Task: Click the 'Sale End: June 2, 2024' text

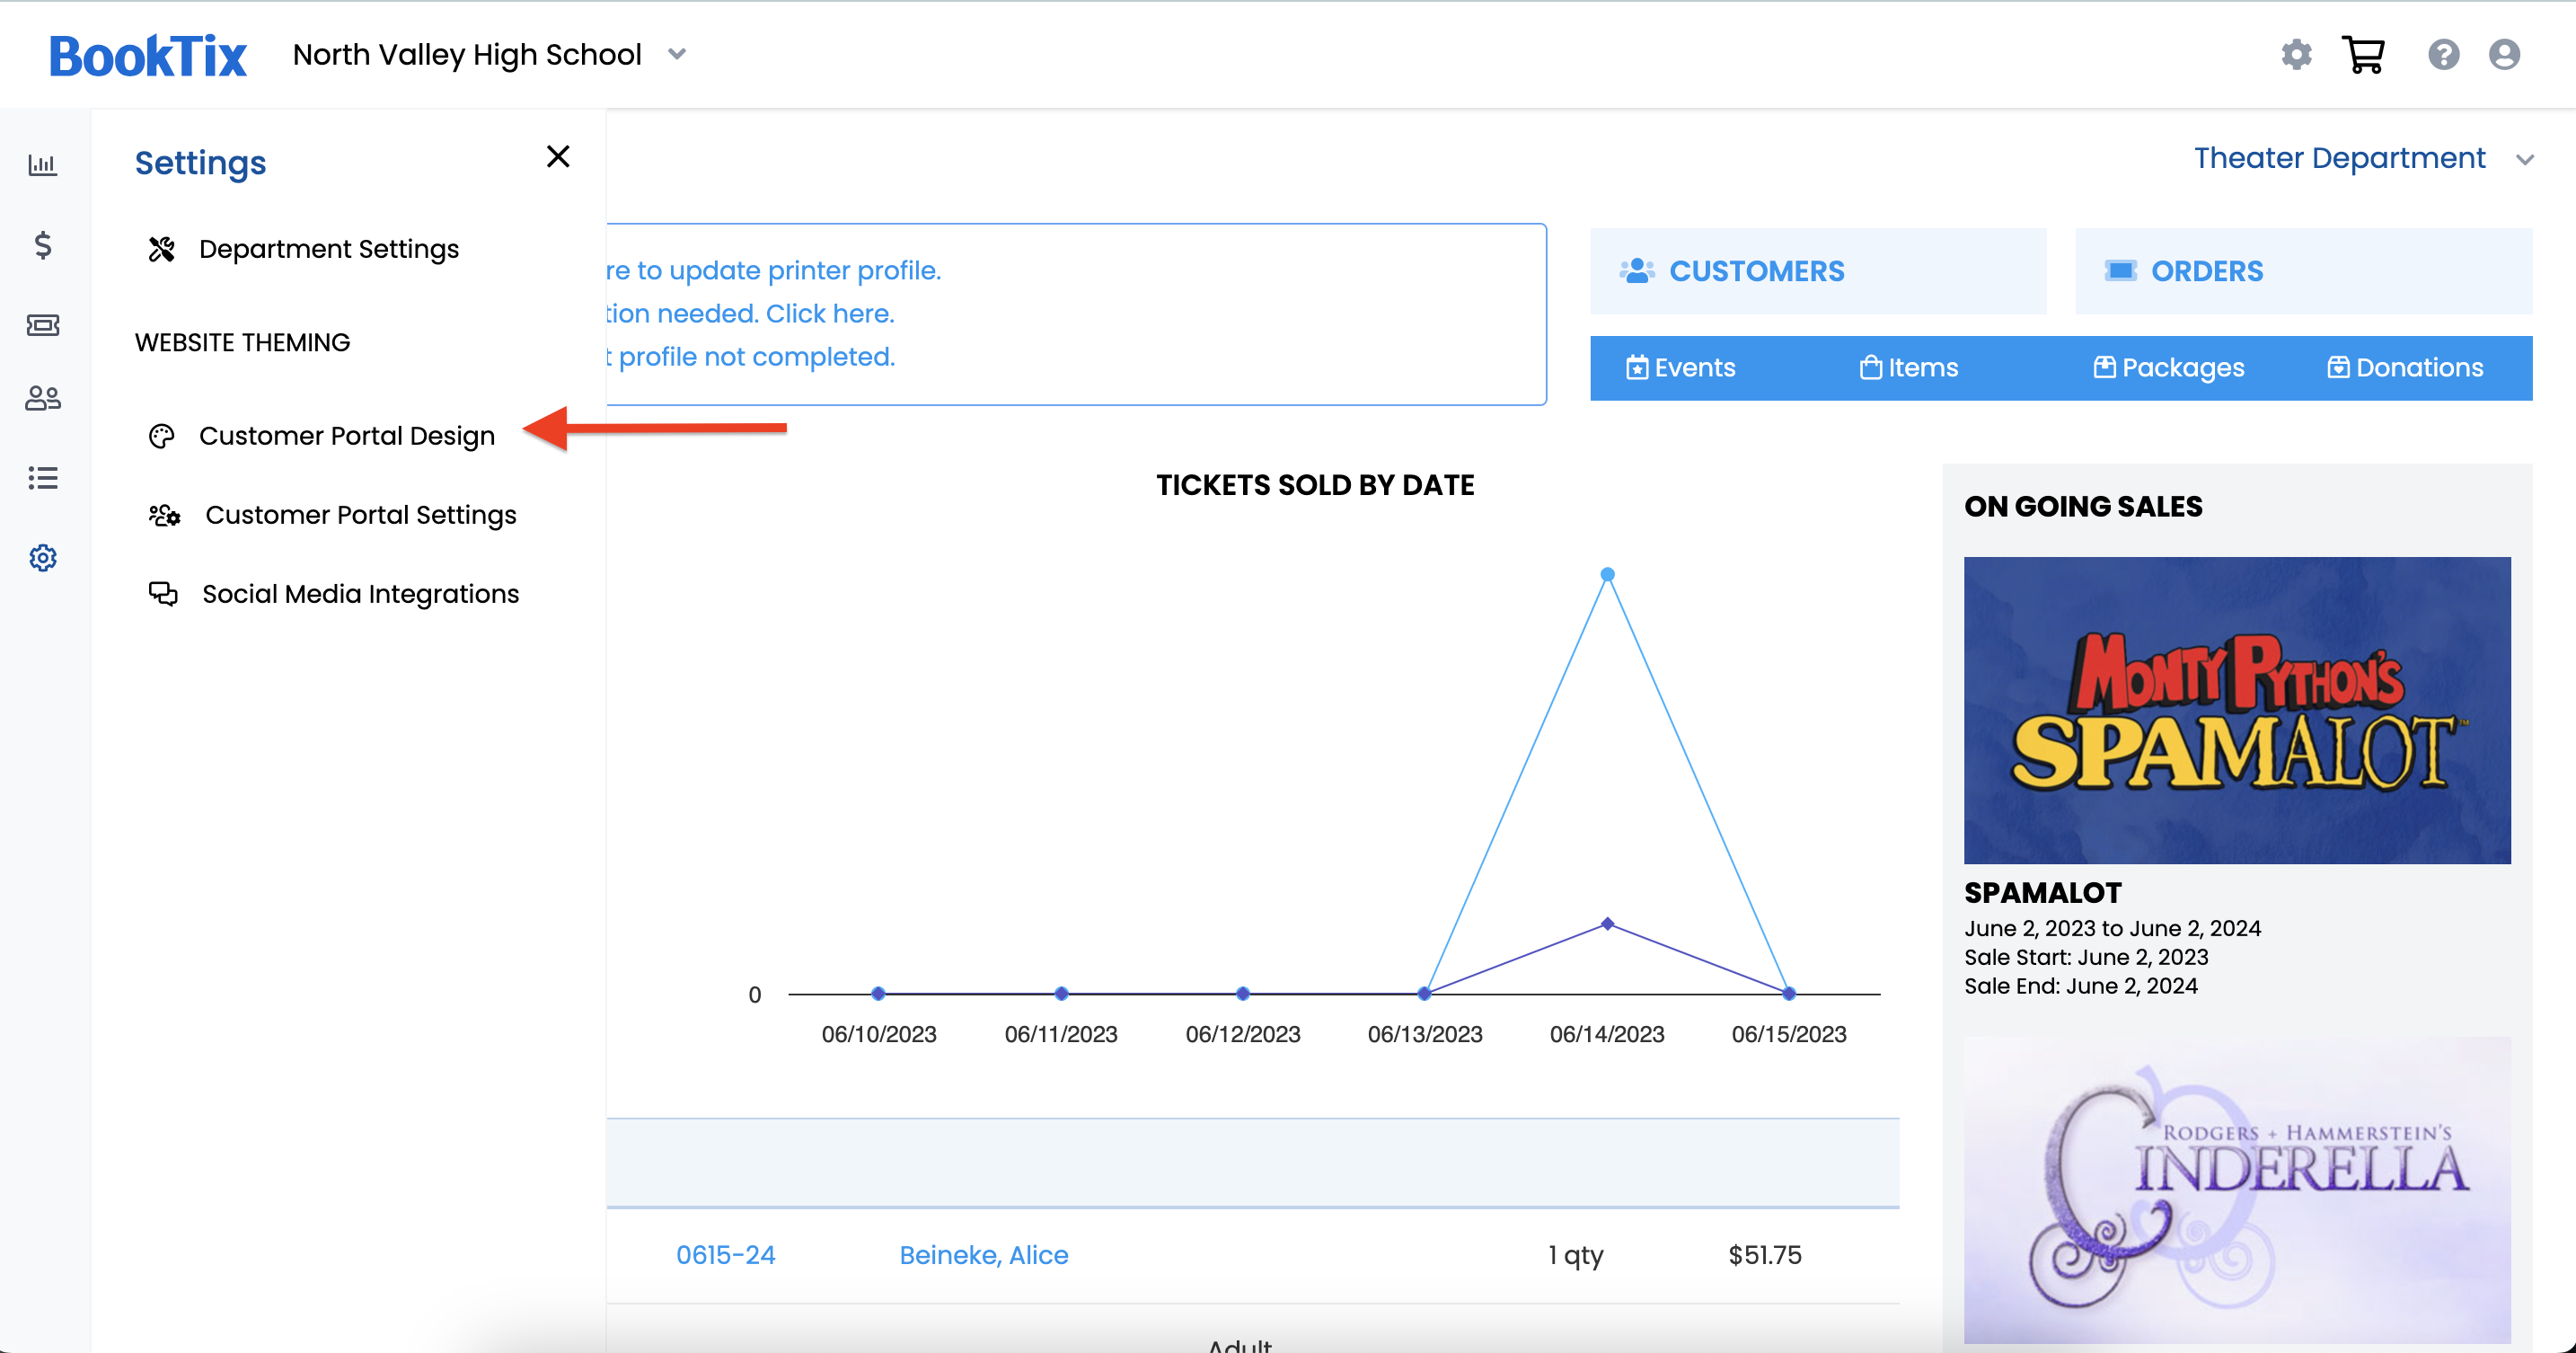Action: pos(2080,986)
